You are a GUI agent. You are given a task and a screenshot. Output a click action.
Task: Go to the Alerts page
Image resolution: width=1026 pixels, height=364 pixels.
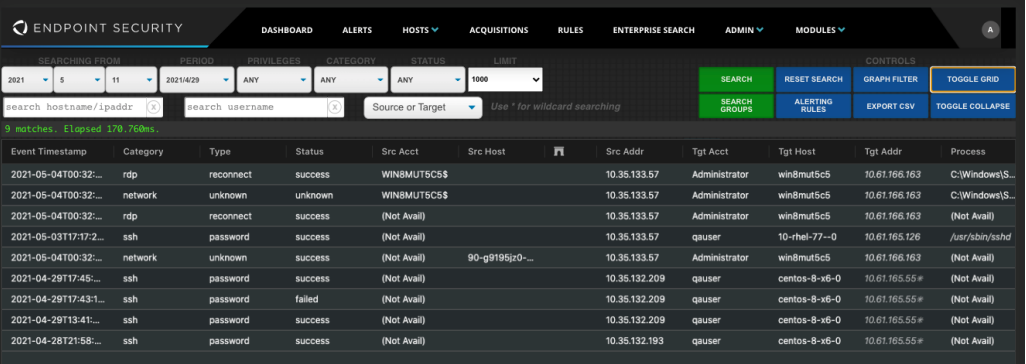357,30
